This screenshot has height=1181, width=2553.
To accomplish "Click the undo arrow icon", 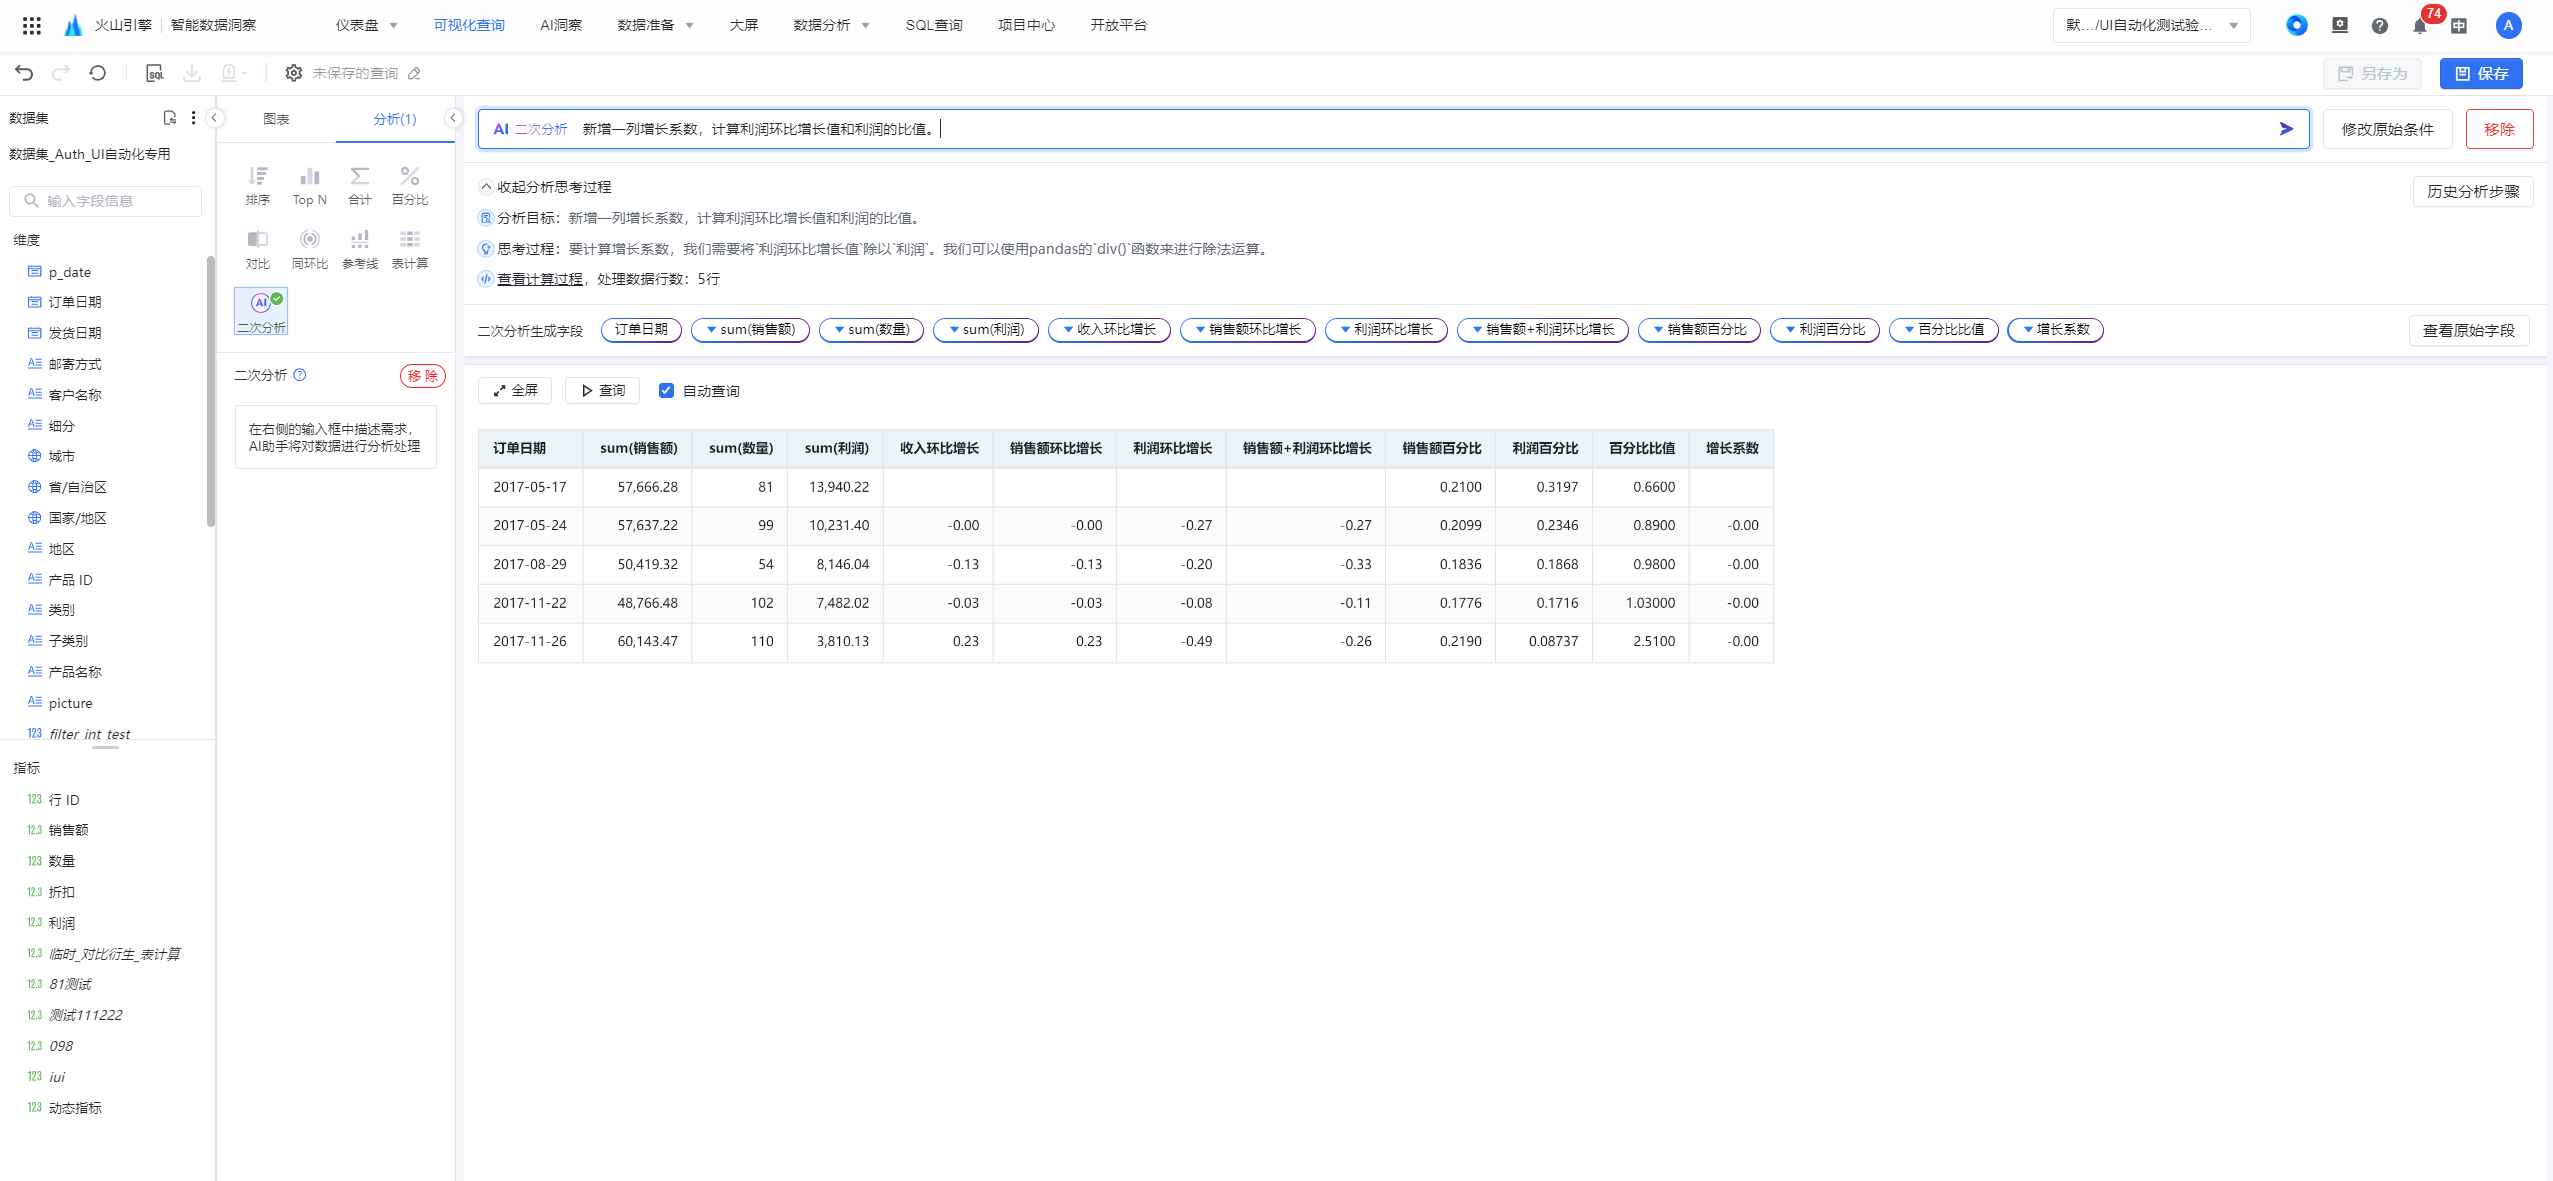I will point(24,73).
